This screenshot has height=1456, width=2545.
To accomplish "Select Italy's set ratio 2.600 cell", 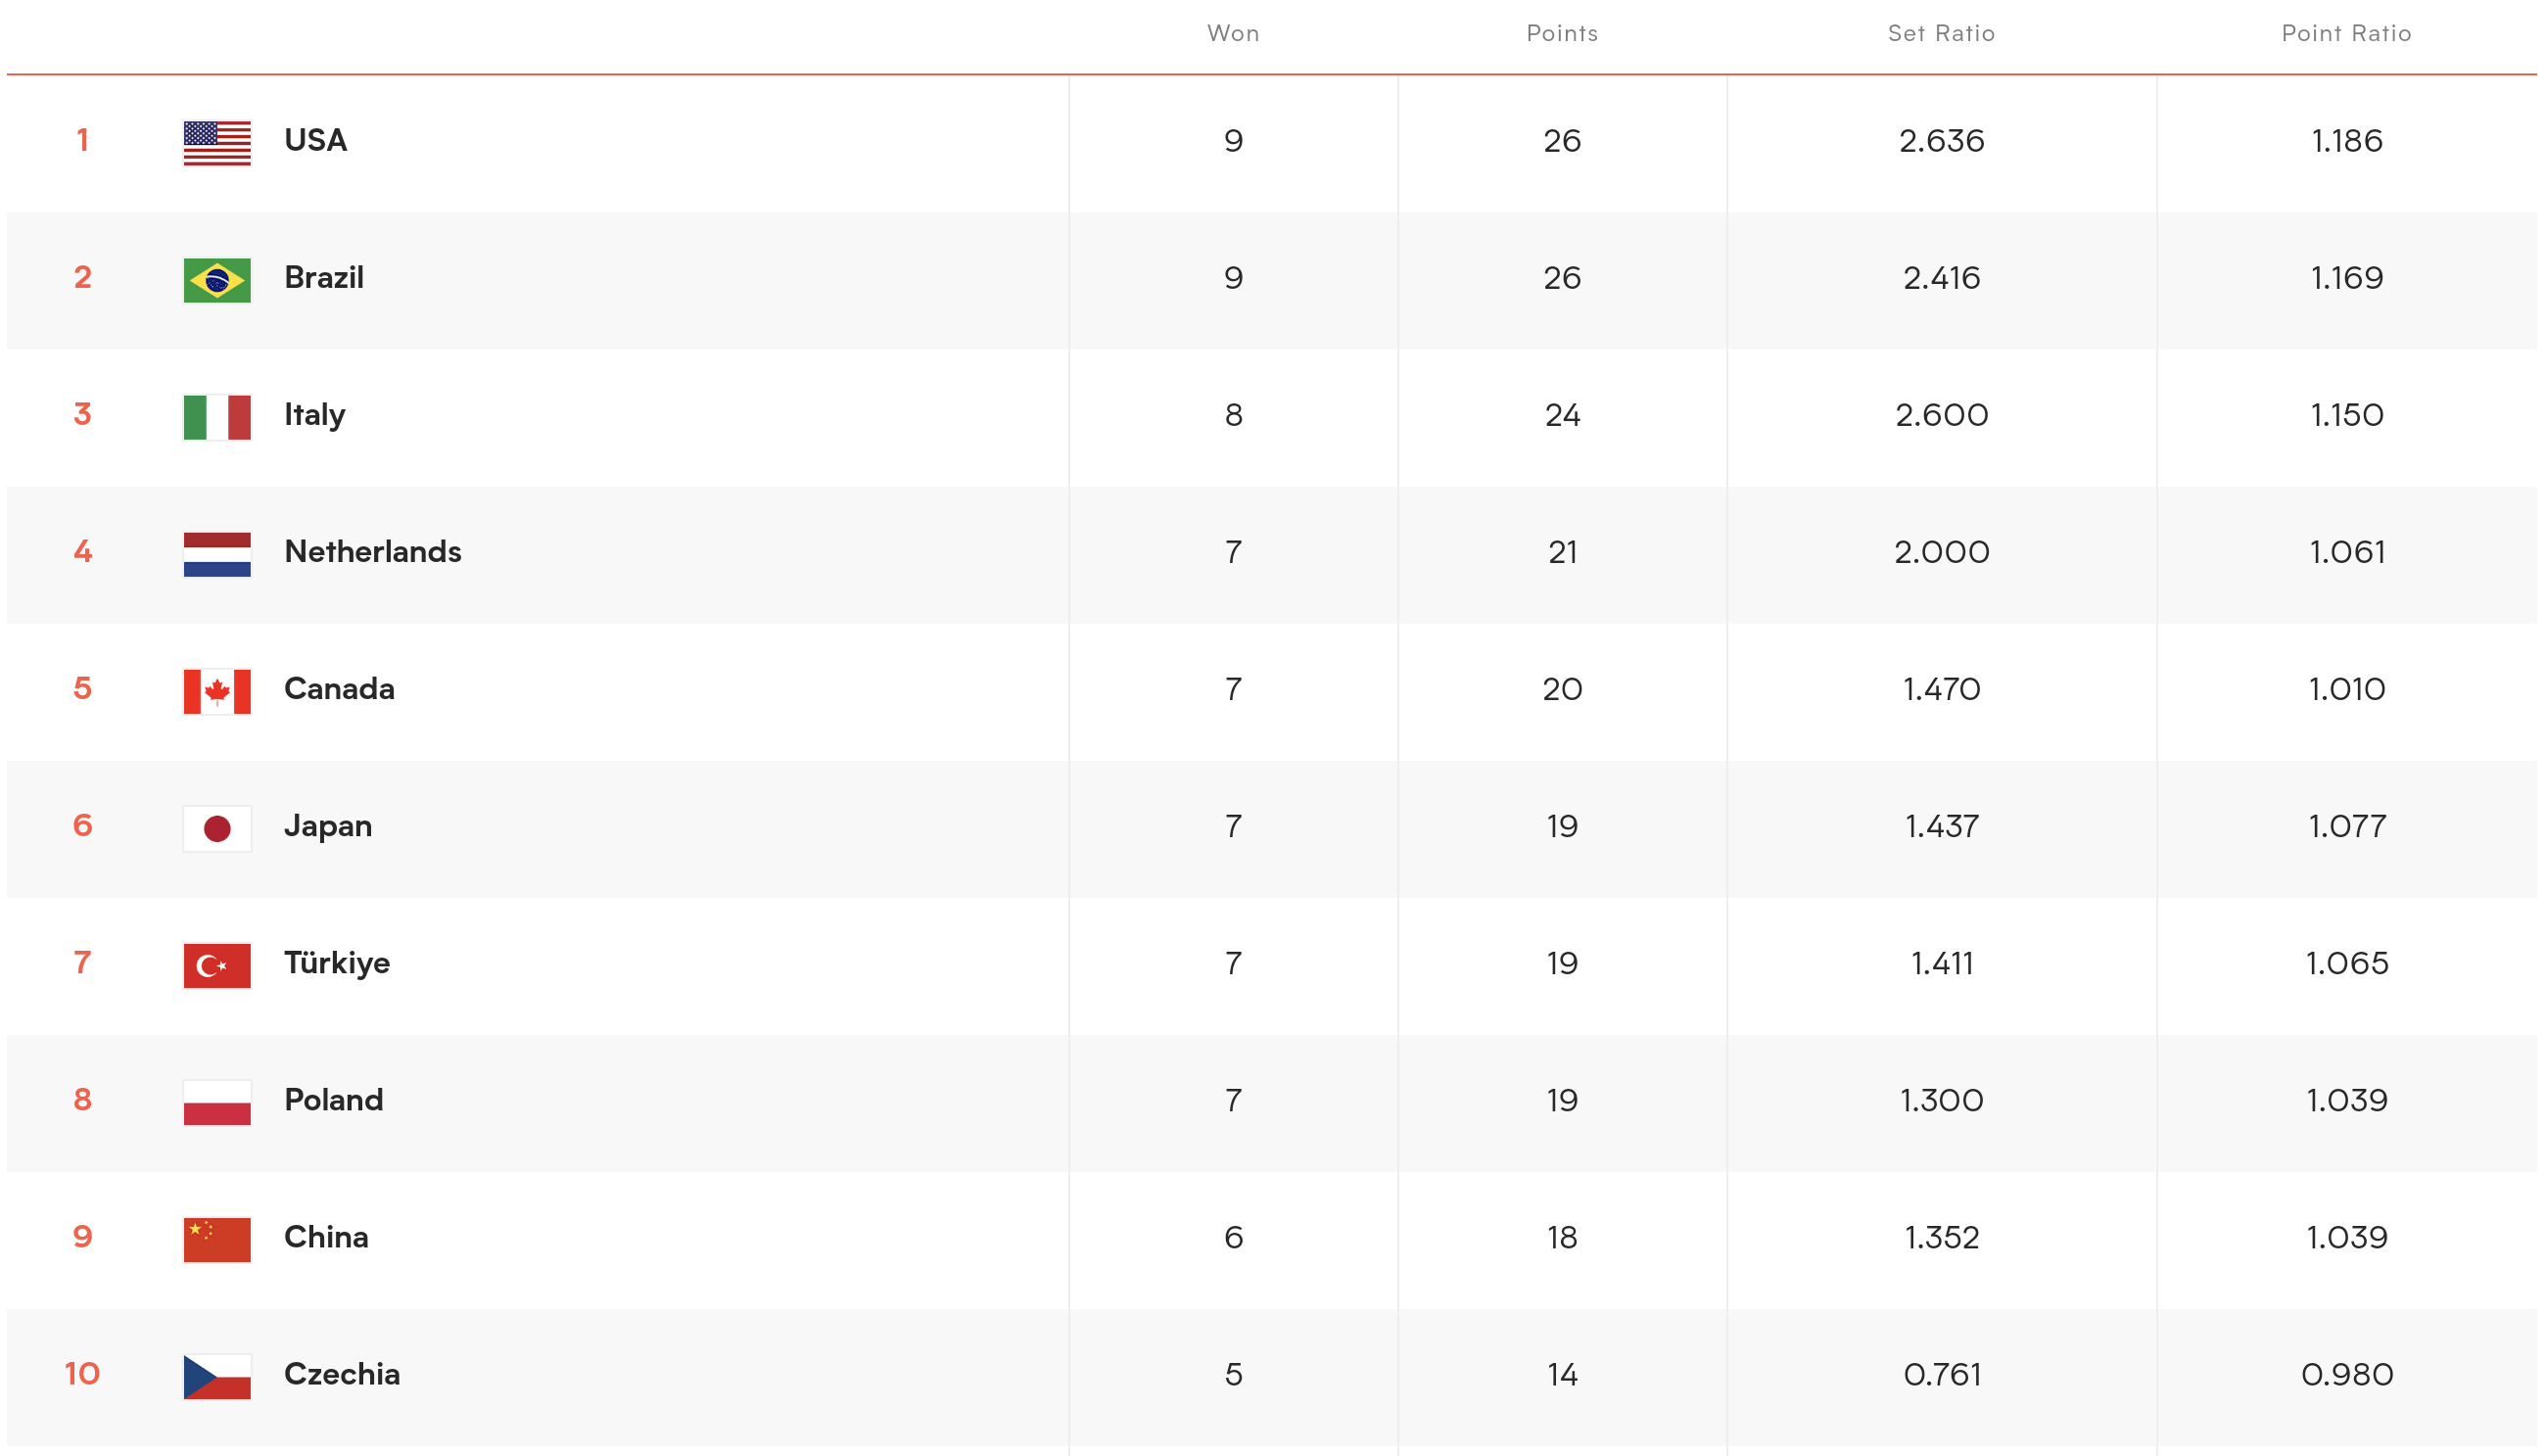I will (1941, 414).
